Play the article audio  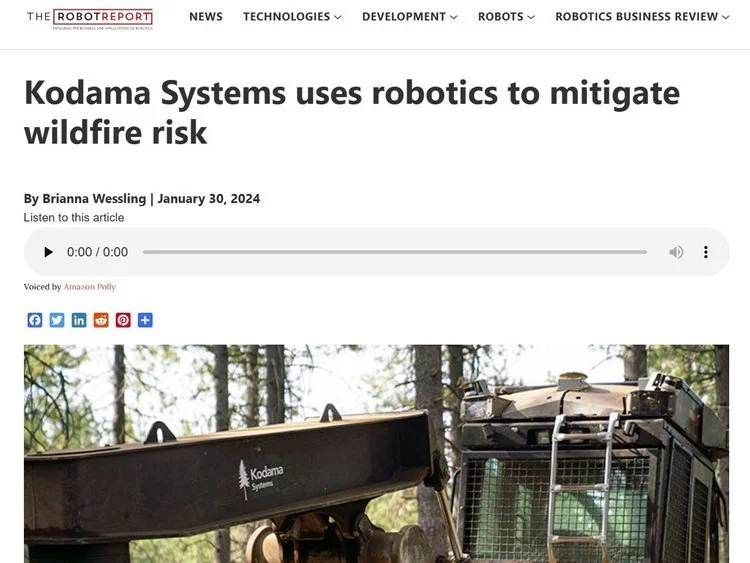pos(48,252)
